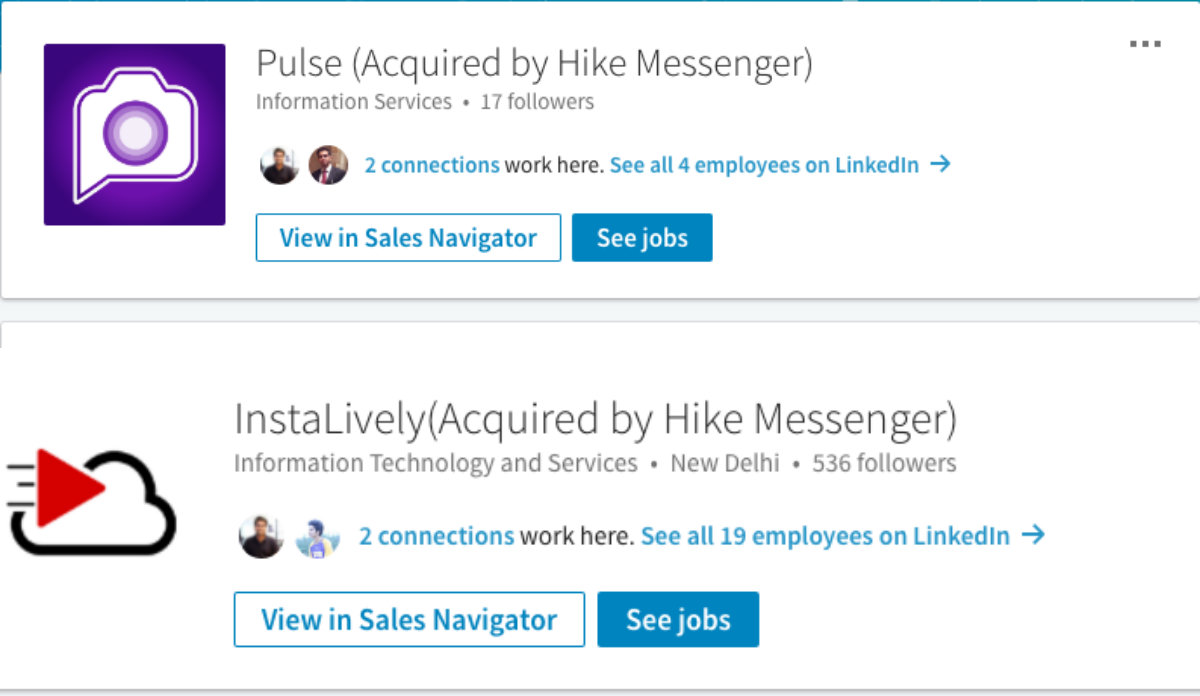Click 'See jobs' button for Pulse
The height and width of the screenshot is (696, 1200).
(642, 238)
